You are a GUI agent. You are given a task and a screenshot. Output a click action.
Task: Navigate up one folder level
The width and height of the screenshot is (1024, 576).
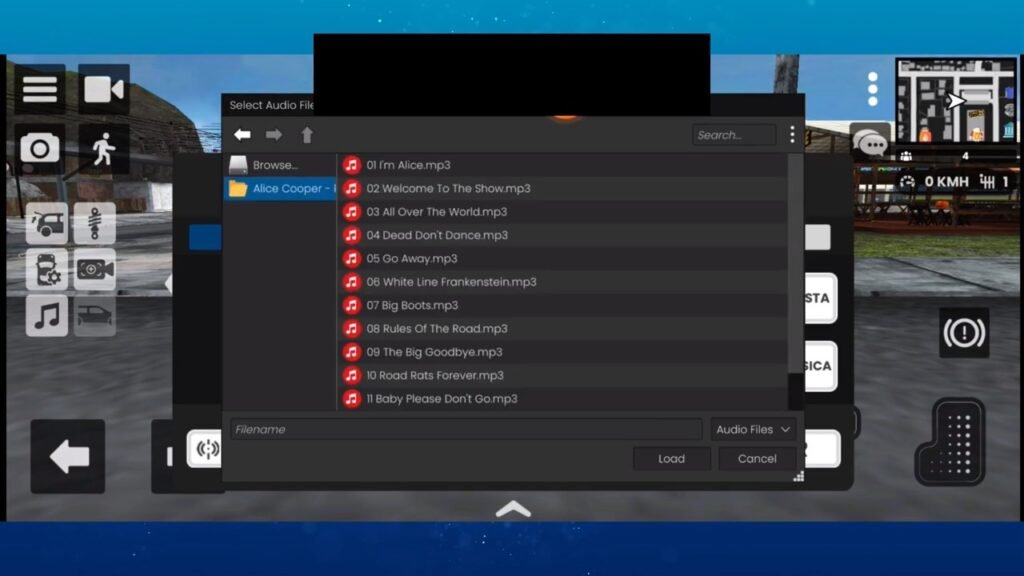click(307, 135)
